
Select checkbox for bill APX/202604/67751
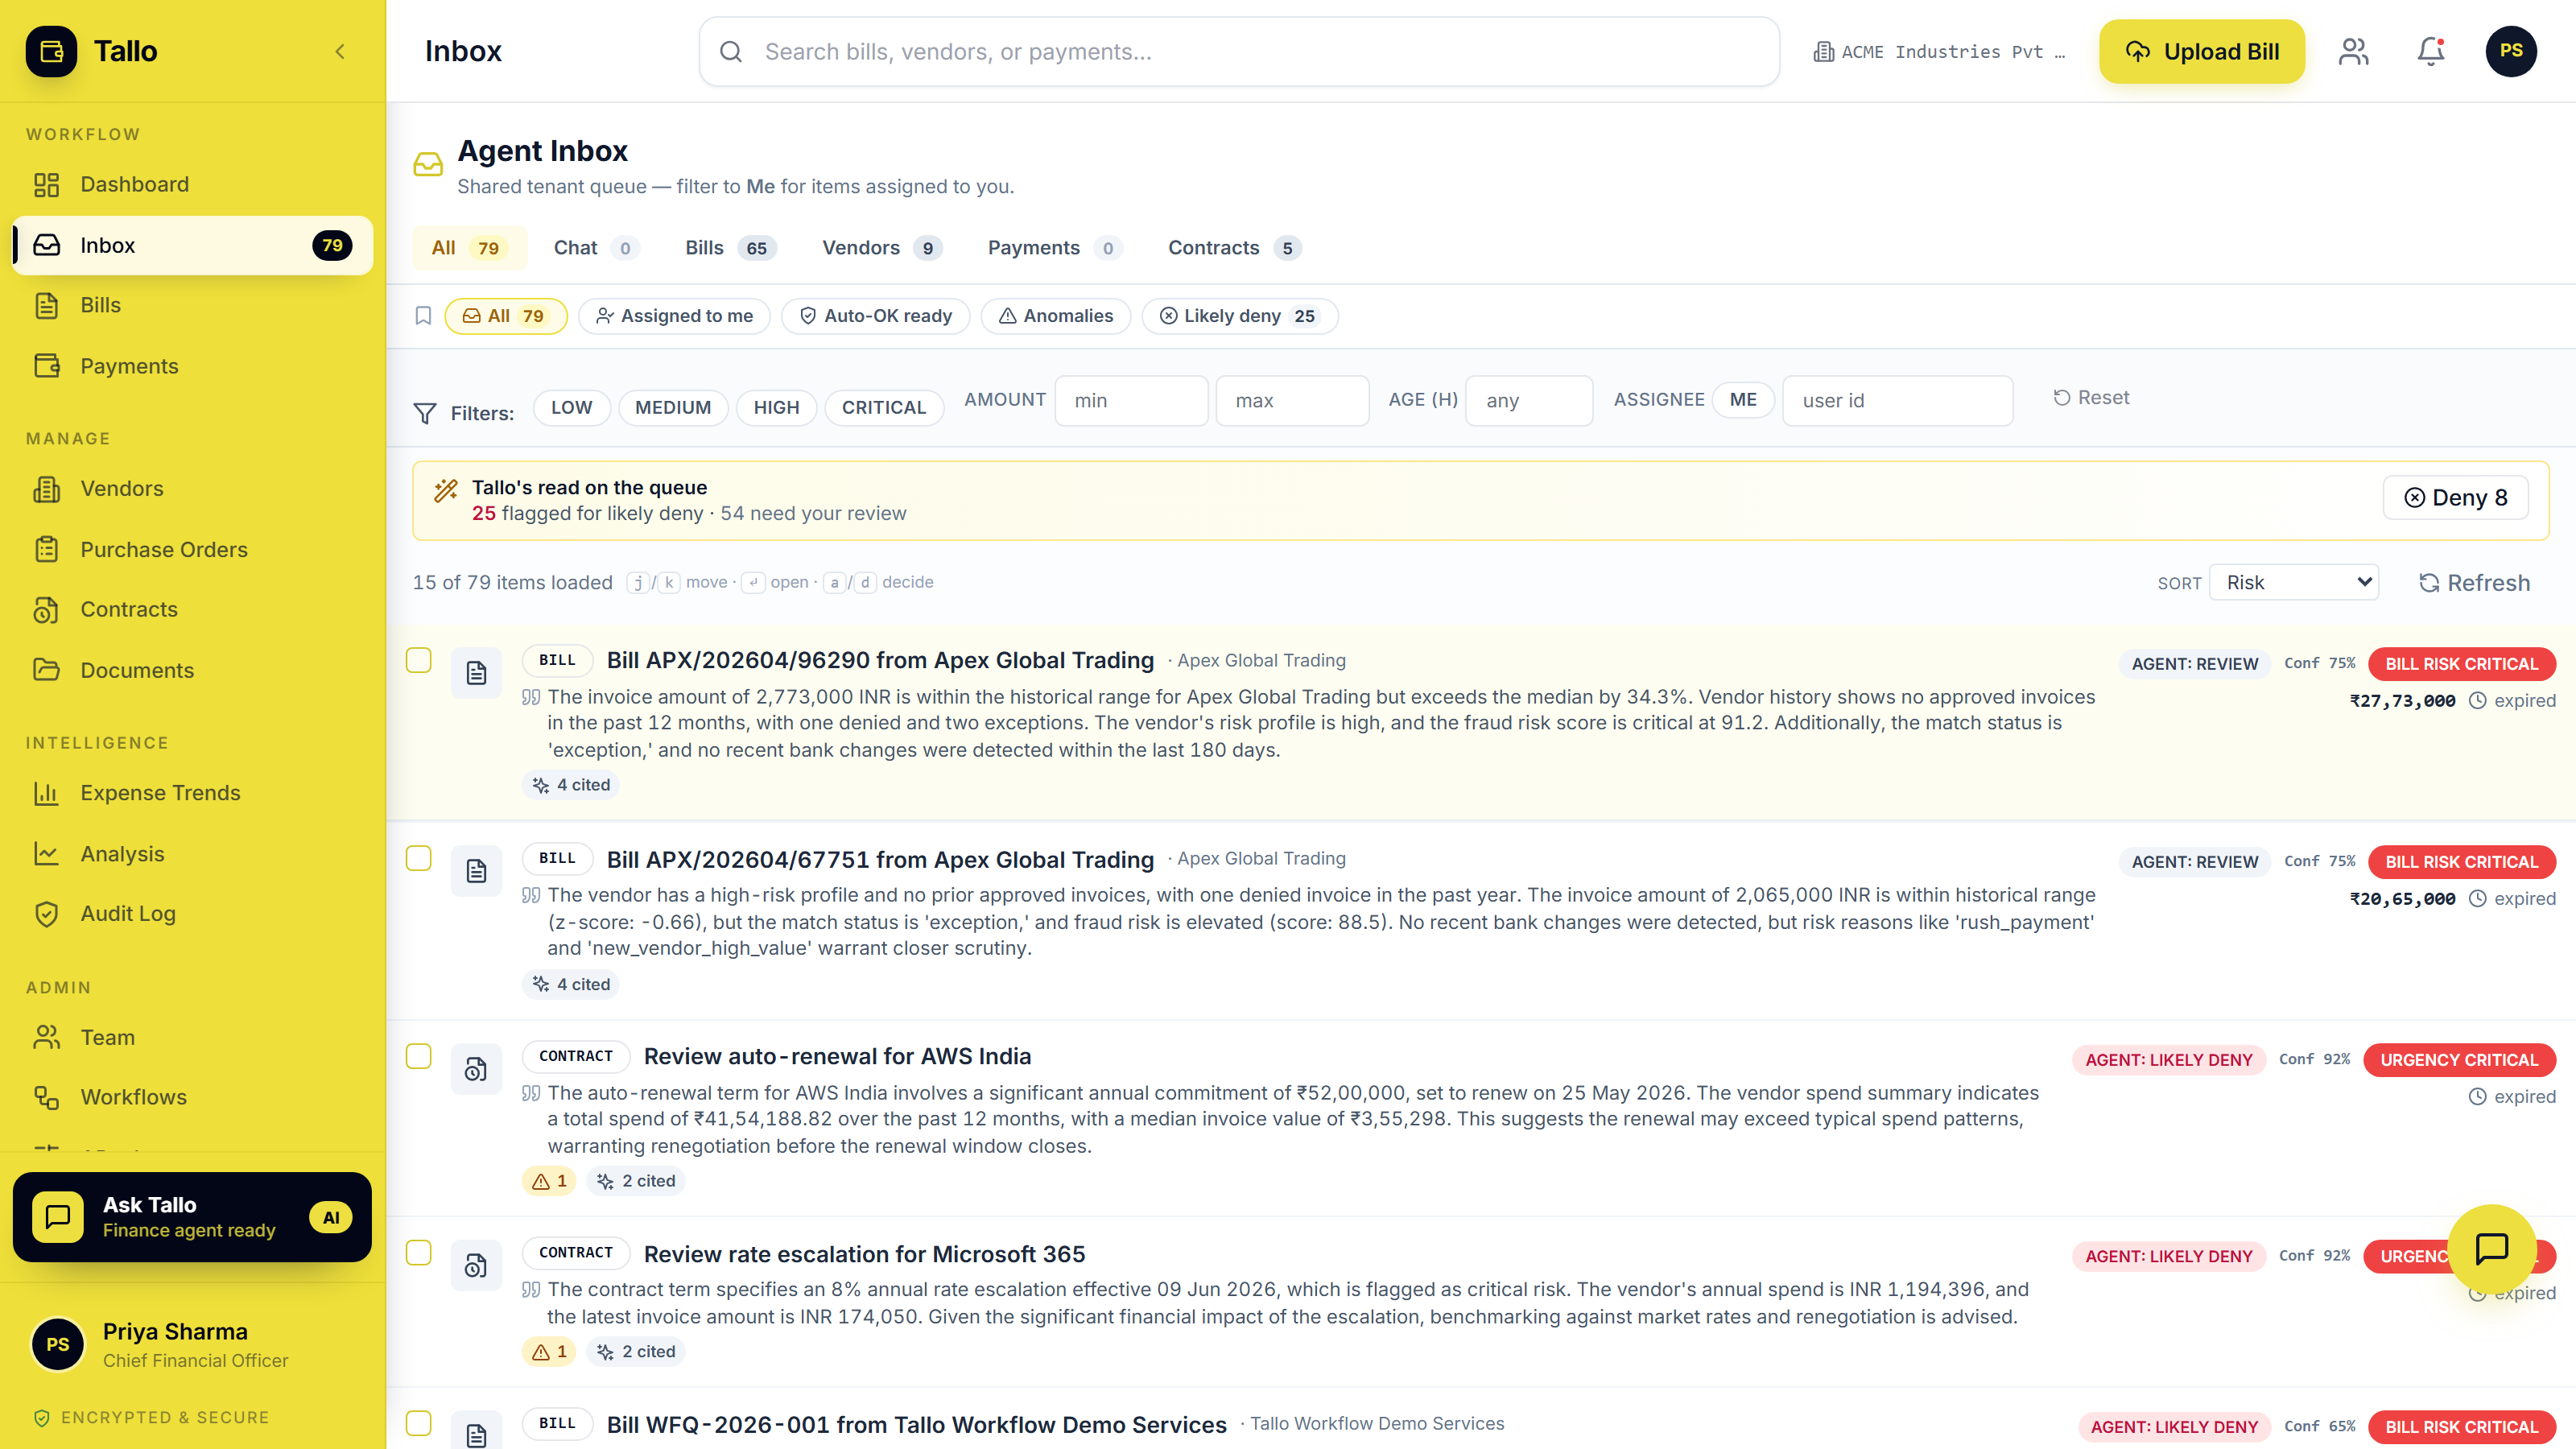419,858
